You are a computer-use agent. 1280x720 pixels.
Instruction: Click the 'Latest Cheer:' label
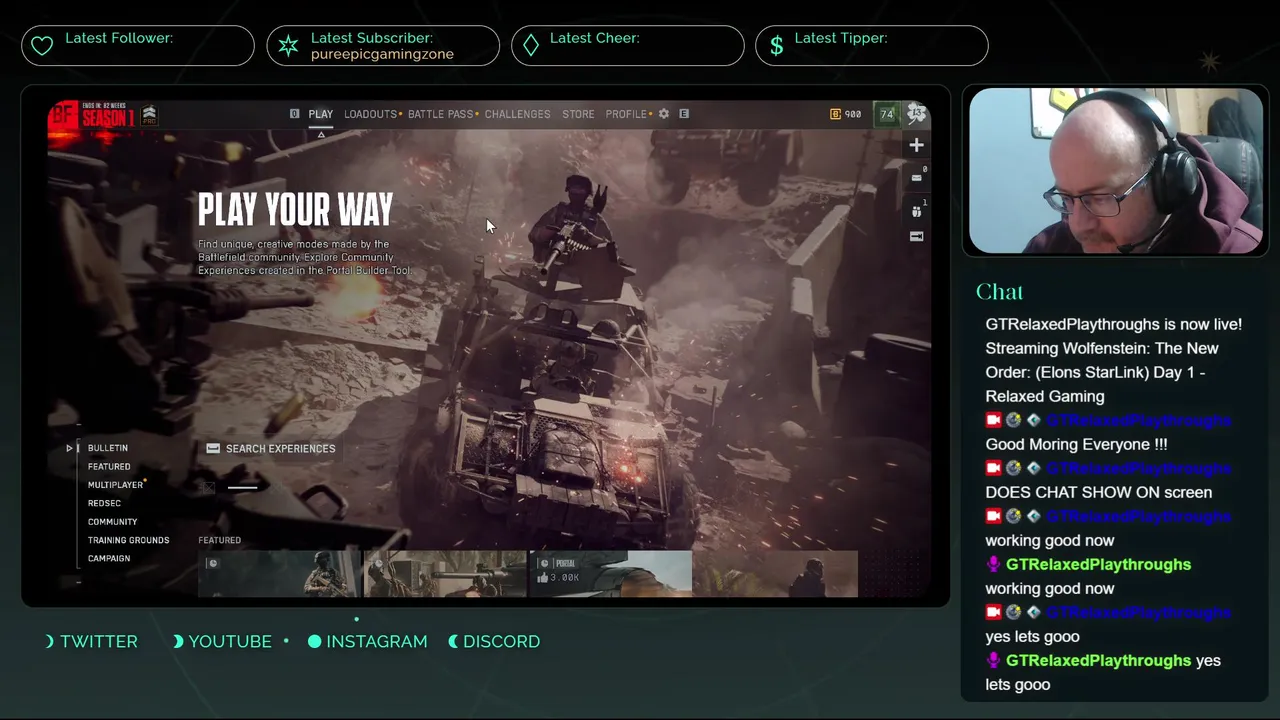[594, 38]
